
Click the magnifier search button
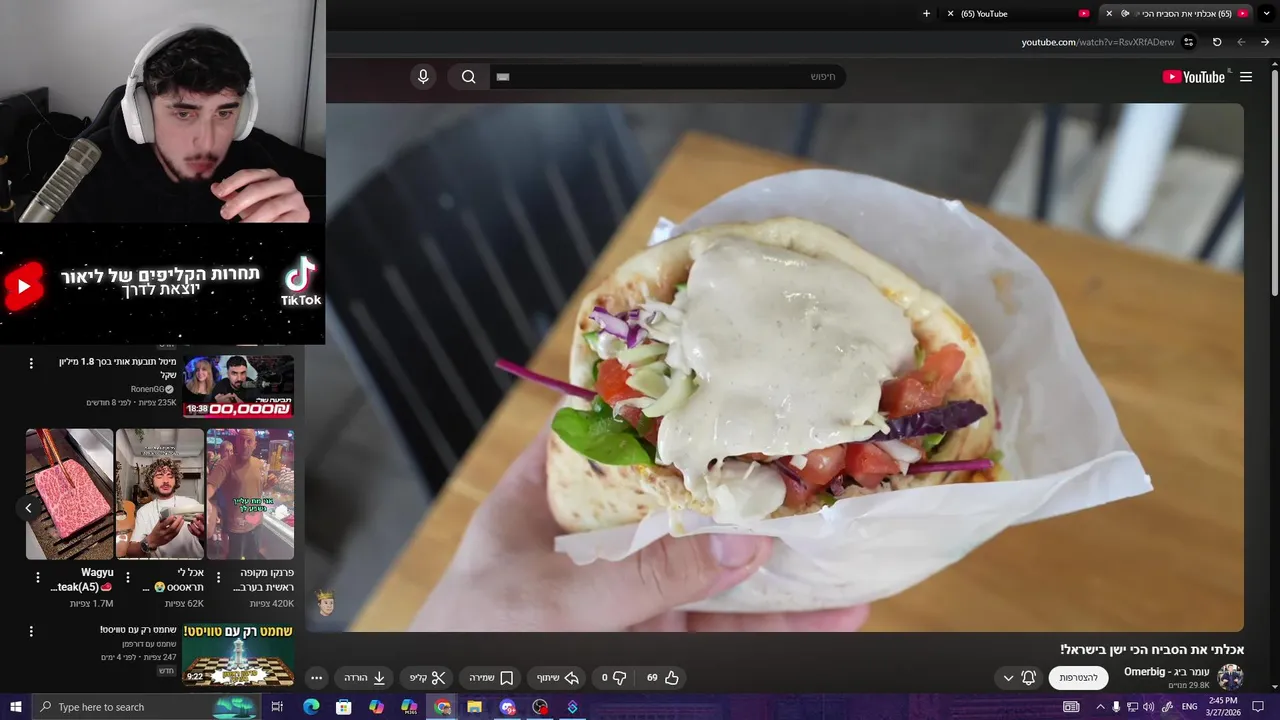click(468, 77)
